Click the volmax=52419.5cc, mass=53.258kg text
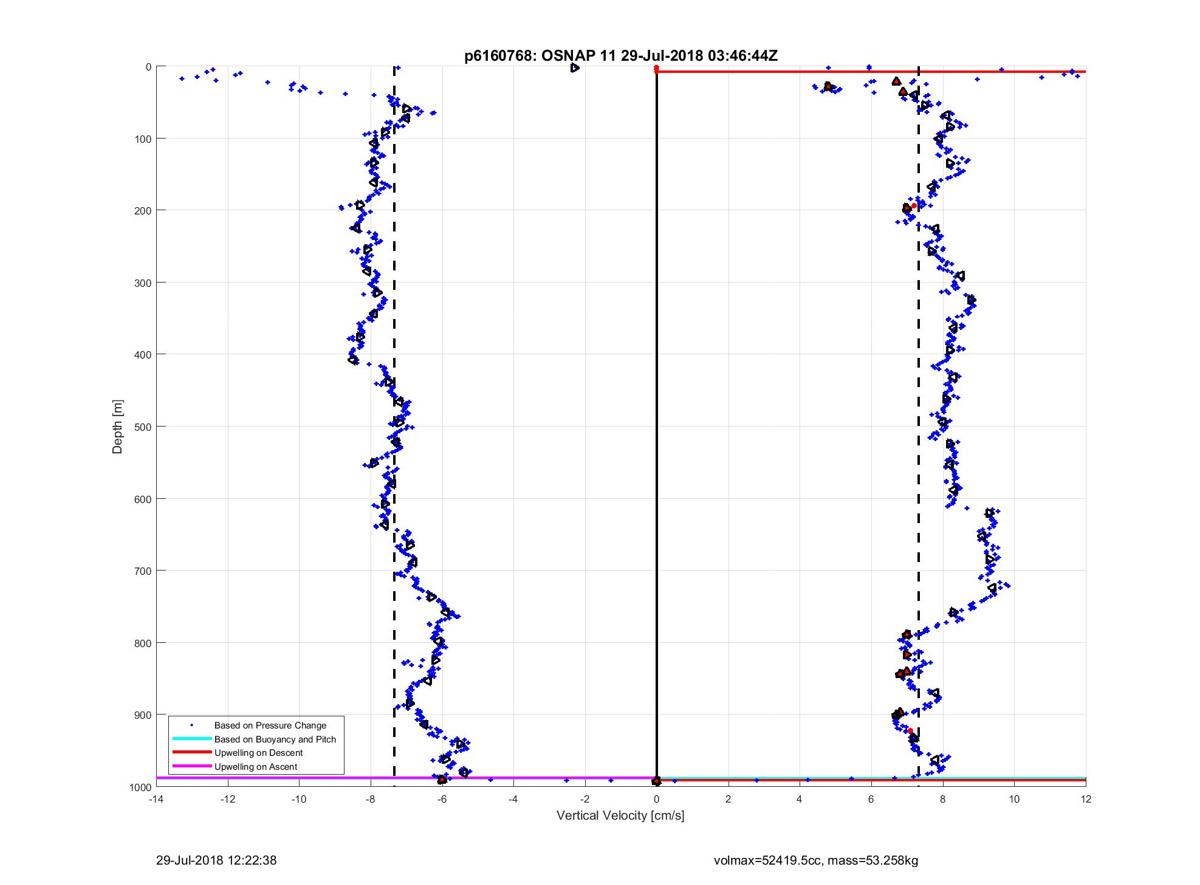This screenshot has width=1200, height=885. (815, 860)
